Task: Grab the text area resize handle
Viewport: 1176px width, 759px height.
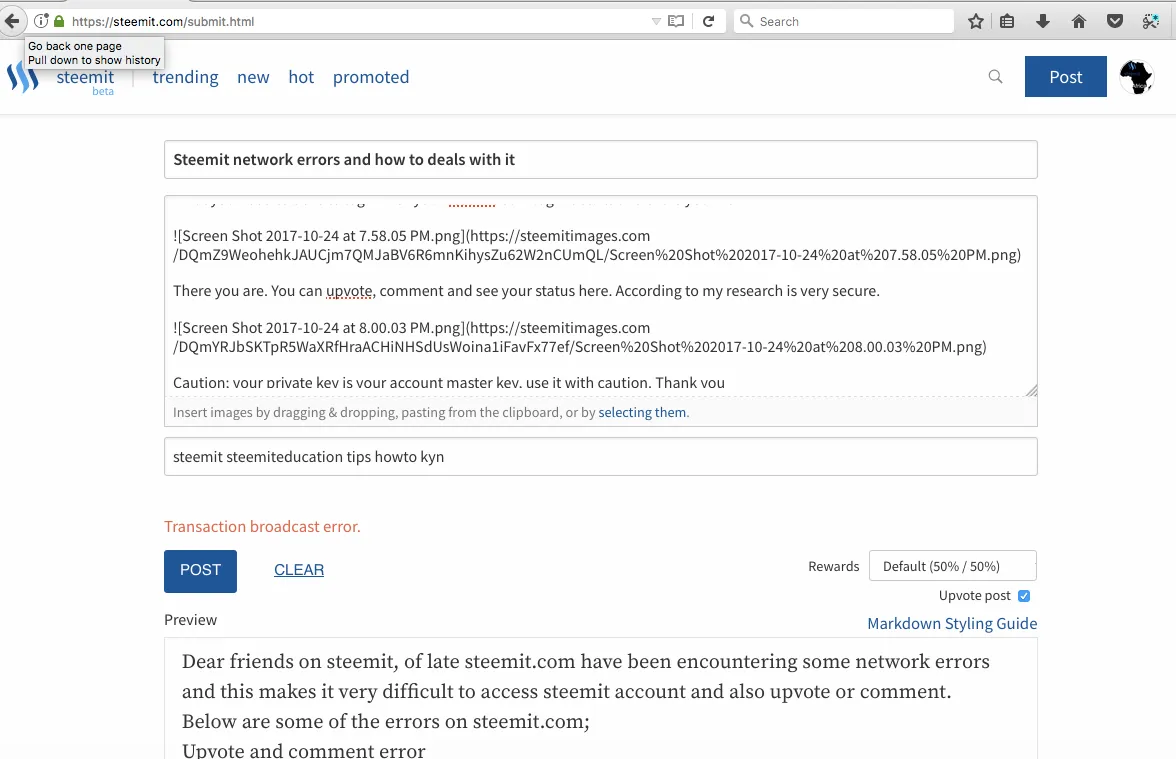Action: (x=1031, y=390)
